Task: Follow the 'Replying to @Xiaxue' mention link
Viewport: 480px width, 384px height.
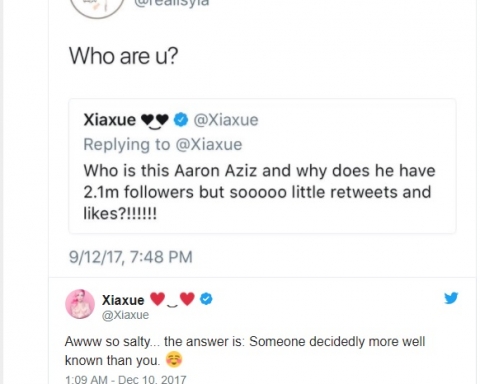Action: (x=163, y=144)
